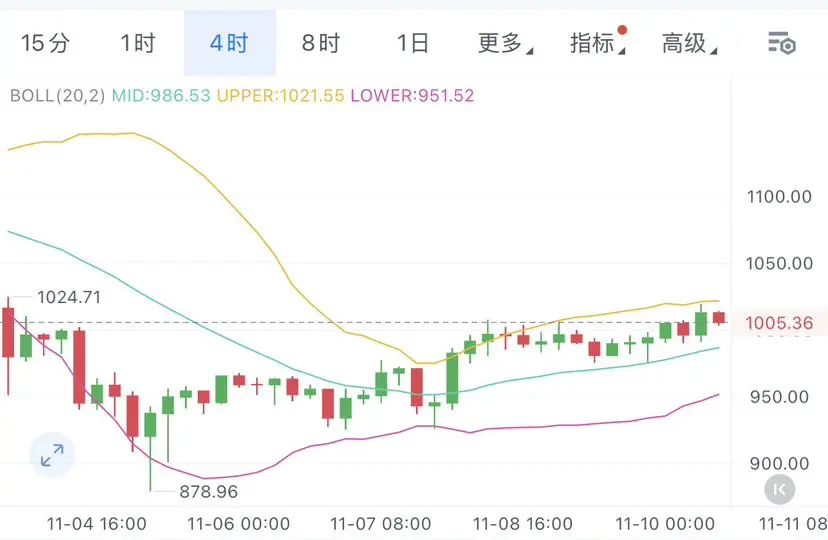Image resolution: width=828 pixels, height=540 pixels.
Task: Open the chart settings icon
Action: [782, 43]
